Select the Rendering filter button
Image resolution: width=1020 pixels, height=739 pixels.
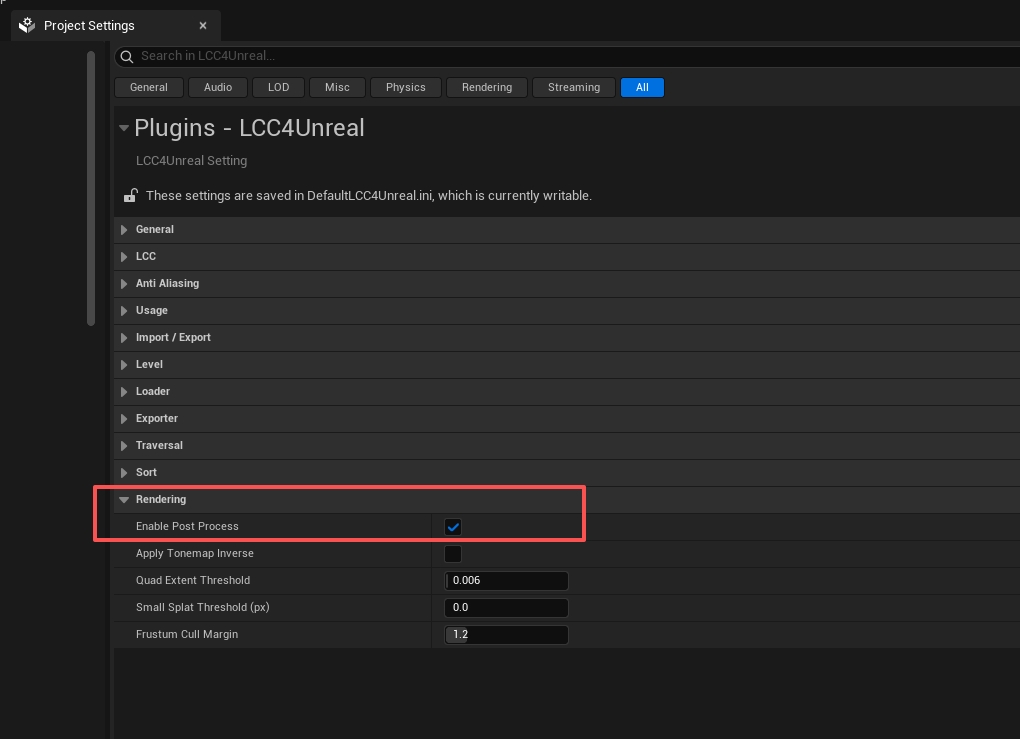[487, 87]
